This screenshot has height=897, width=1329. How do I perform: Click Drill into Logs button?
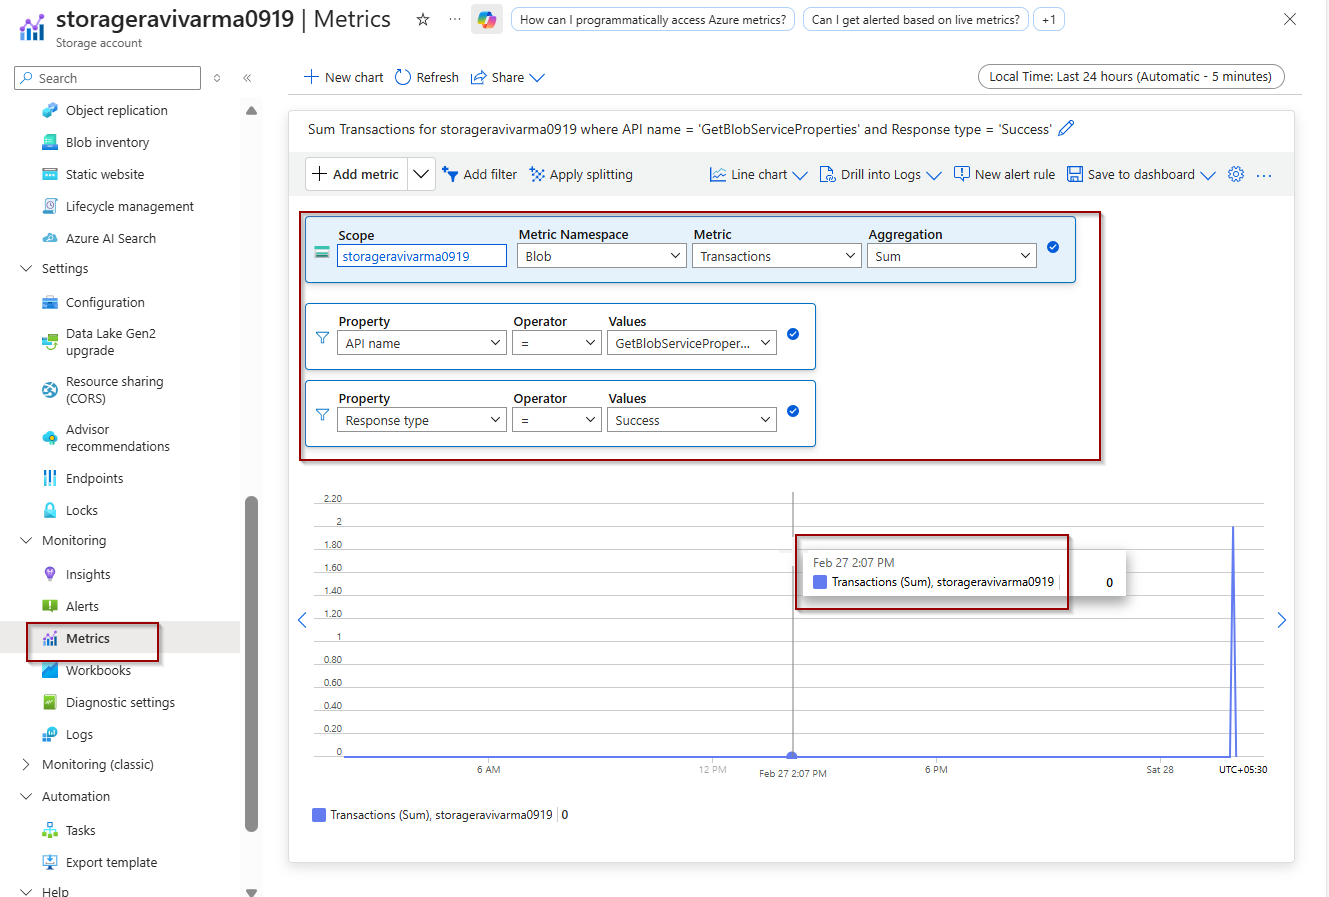(880, 174)
